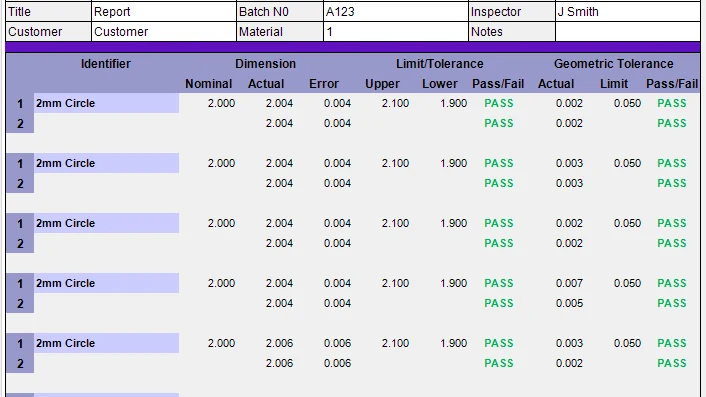Image resolution: width=706 pixels, height=397 pixels.
Task: Click geometric actual 0.002 in the 2.006 row
Action: [570, 363]
